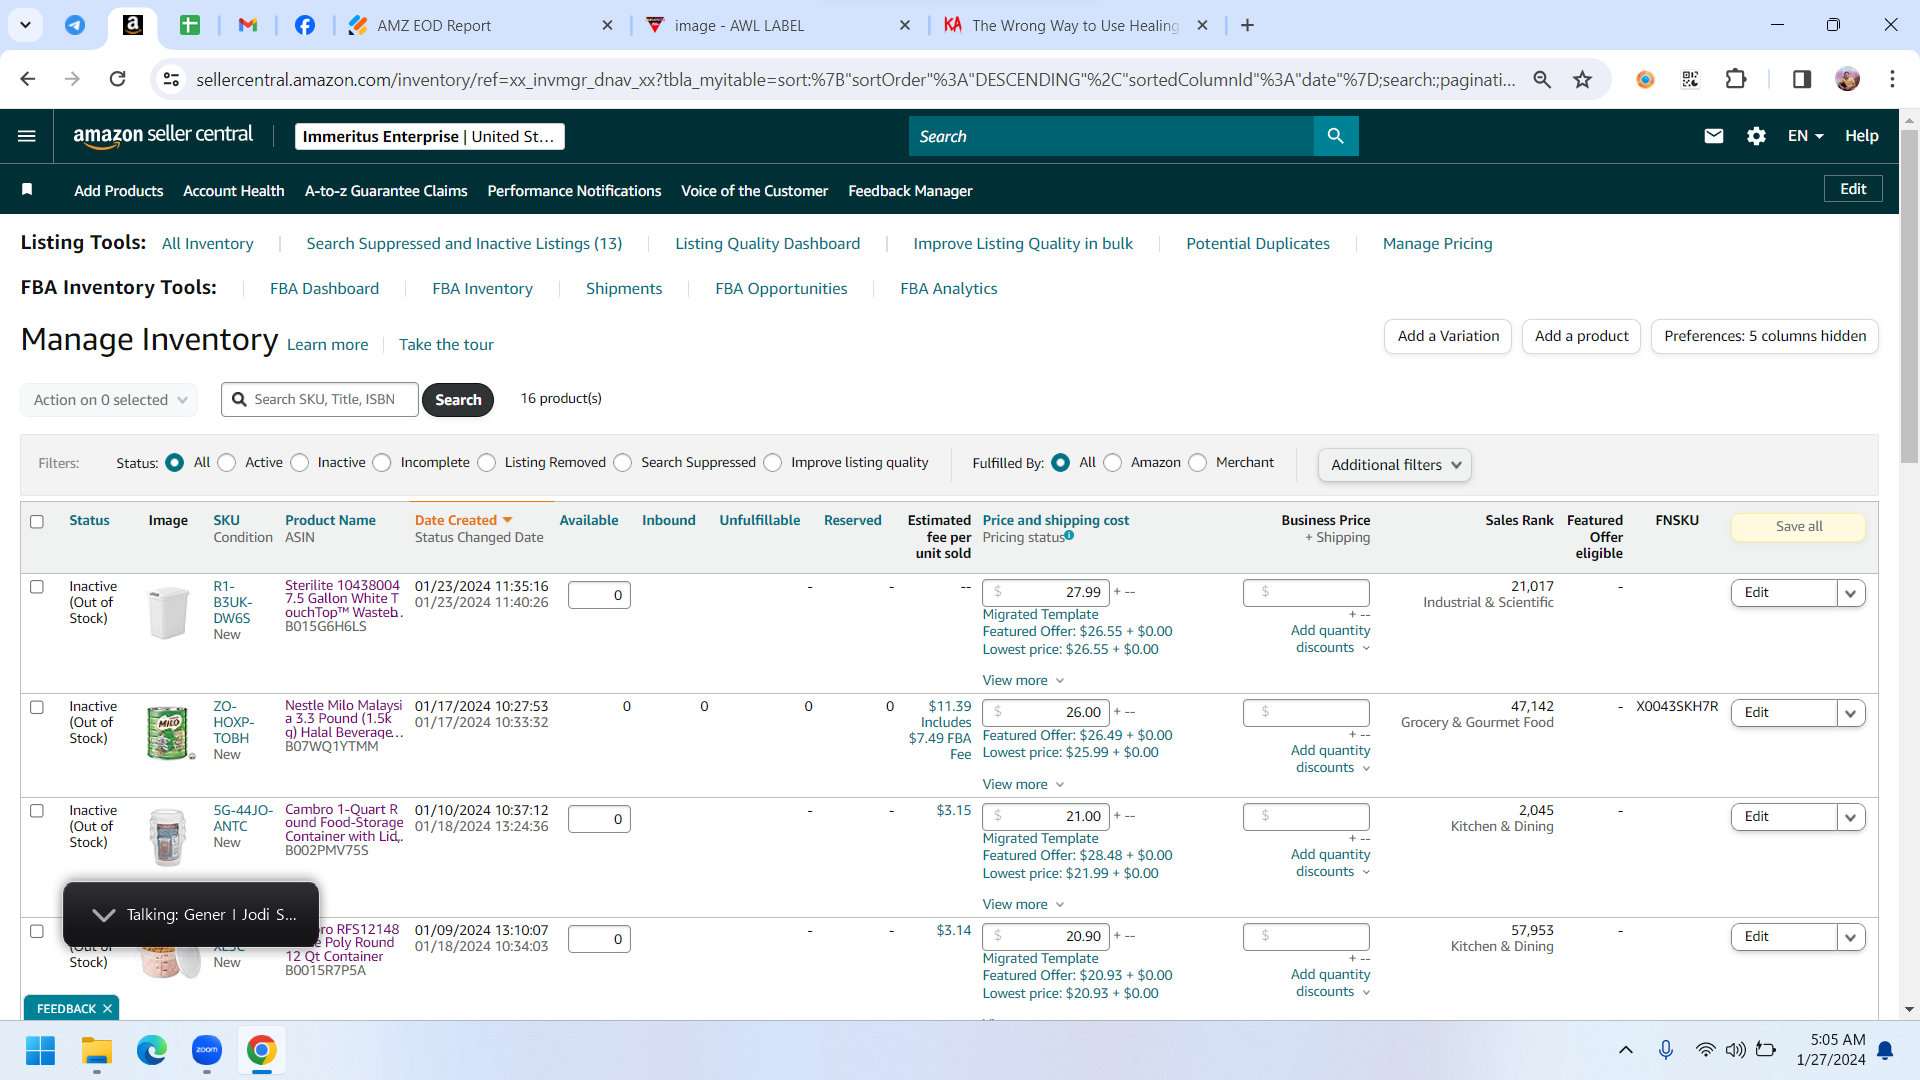The image size is (1920, 1080).
Task: Click the Add a Variation button
Action: point(1448,336)
